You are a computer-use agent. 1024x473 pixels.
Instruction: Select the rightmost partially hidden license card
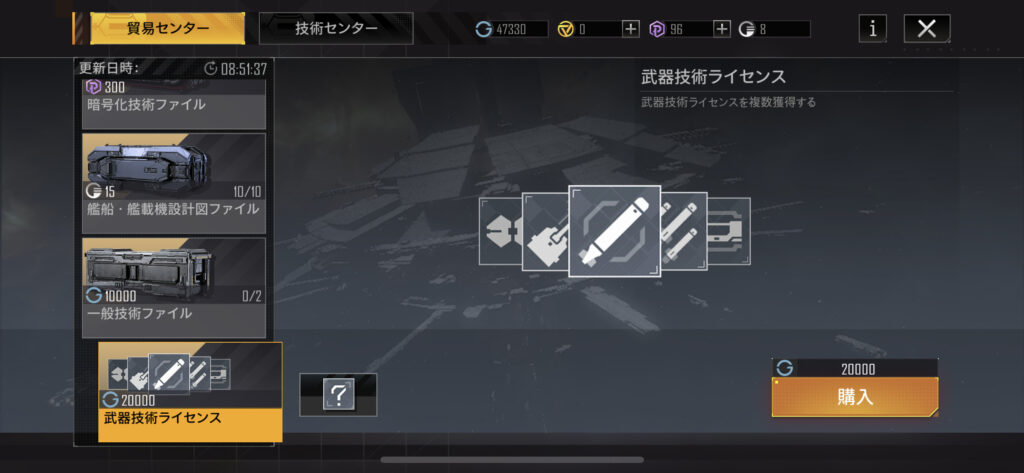[x=729, y=231]
